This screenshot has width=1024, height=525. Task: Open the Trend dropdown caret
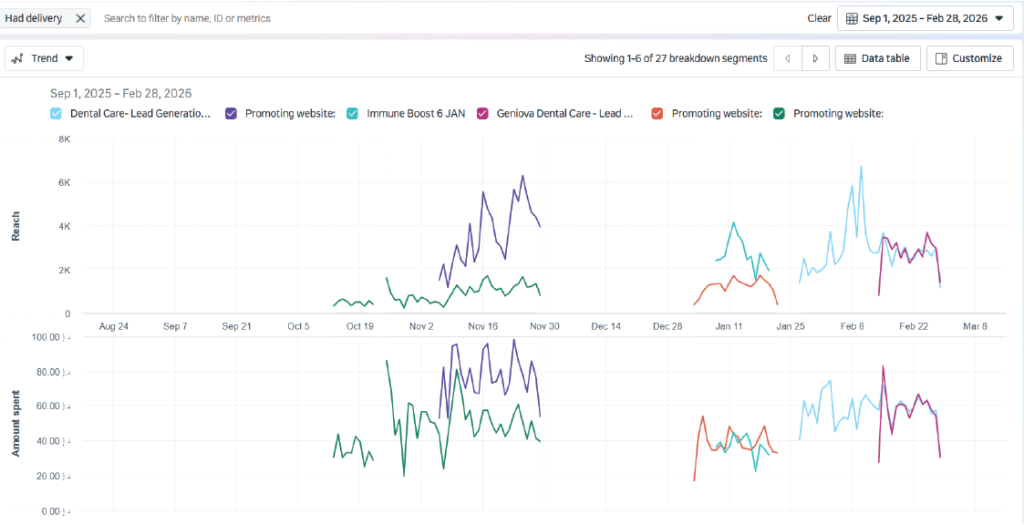(x=69, y=59)
